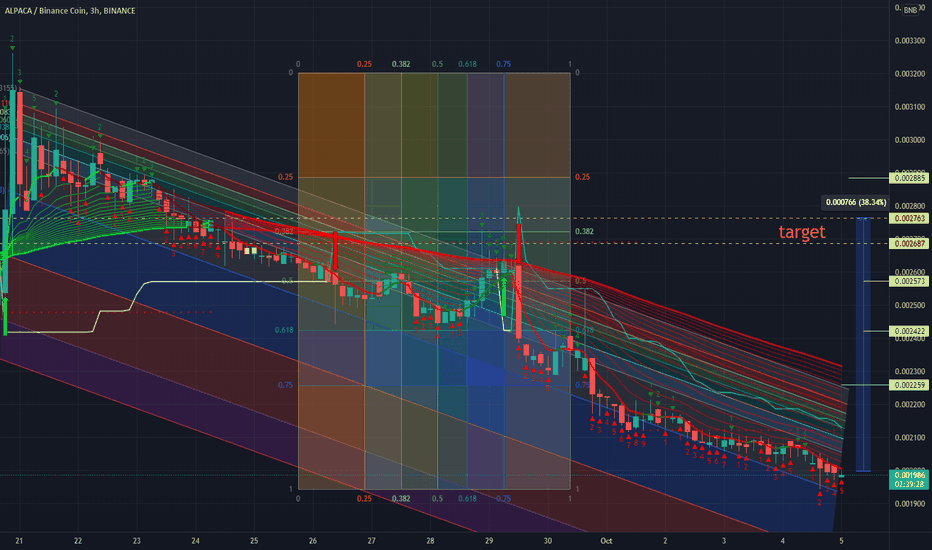
Task: Click the 0.002100 price axis tick
Action: [909, 438]
